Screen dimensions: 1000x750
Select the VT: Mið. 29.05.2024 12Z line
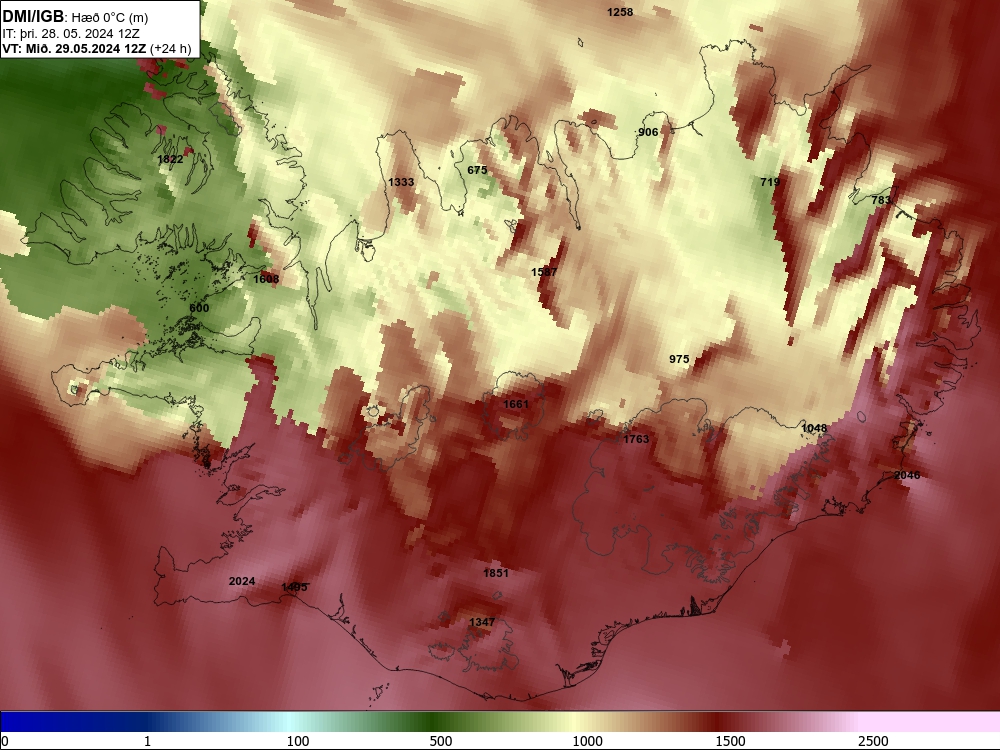pyautogui.click(x=96, y=48)
